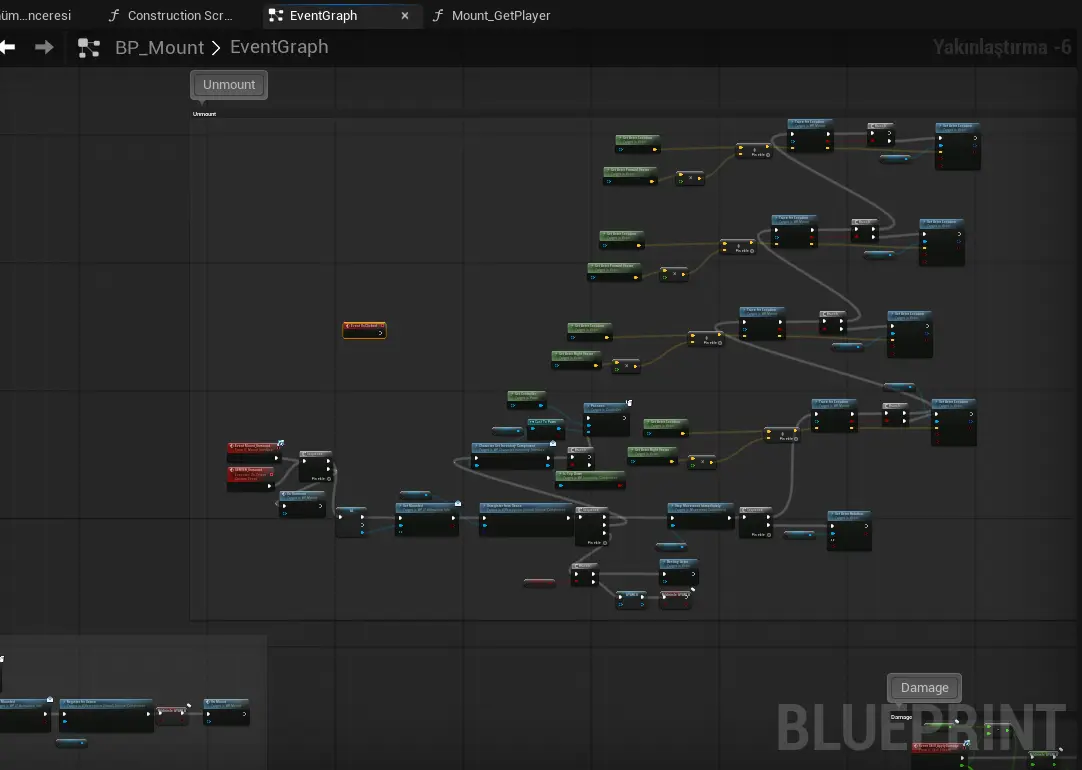The height and width of the screenshot is (770, 1082).
Task: Click the back navigation arrow
Action: click(8, 47)
